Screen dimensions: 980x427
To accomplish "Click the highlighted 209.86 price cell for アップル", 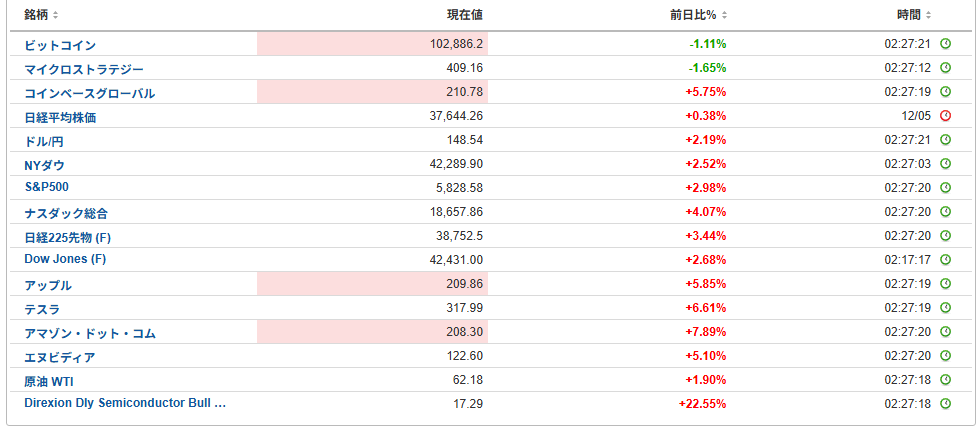I will pyautogui.click(x=372, y=284).
